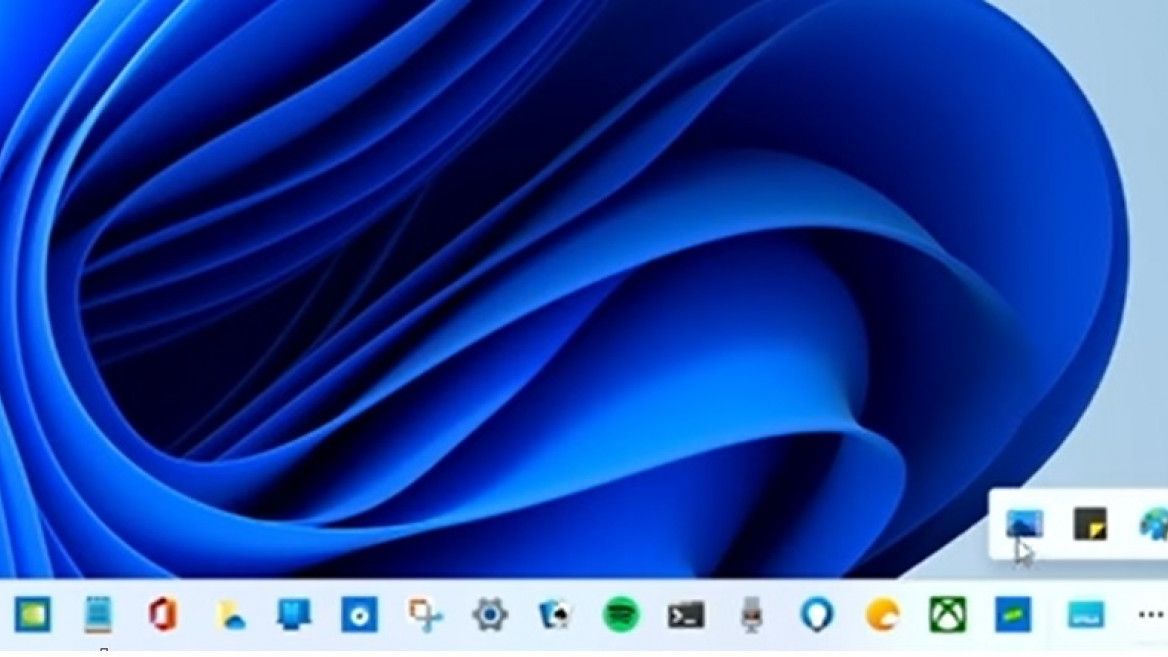1168x657 pixels.
Task: Click the yellow pen icon in the flyout
Action: click(1089, 523)
